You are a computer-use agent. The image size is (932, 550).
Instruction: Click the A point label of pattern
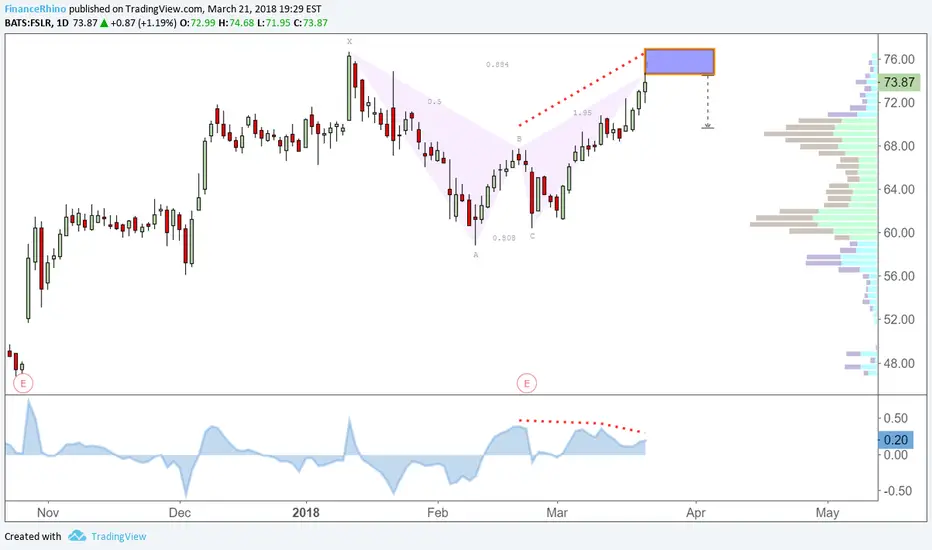point(476,254)
